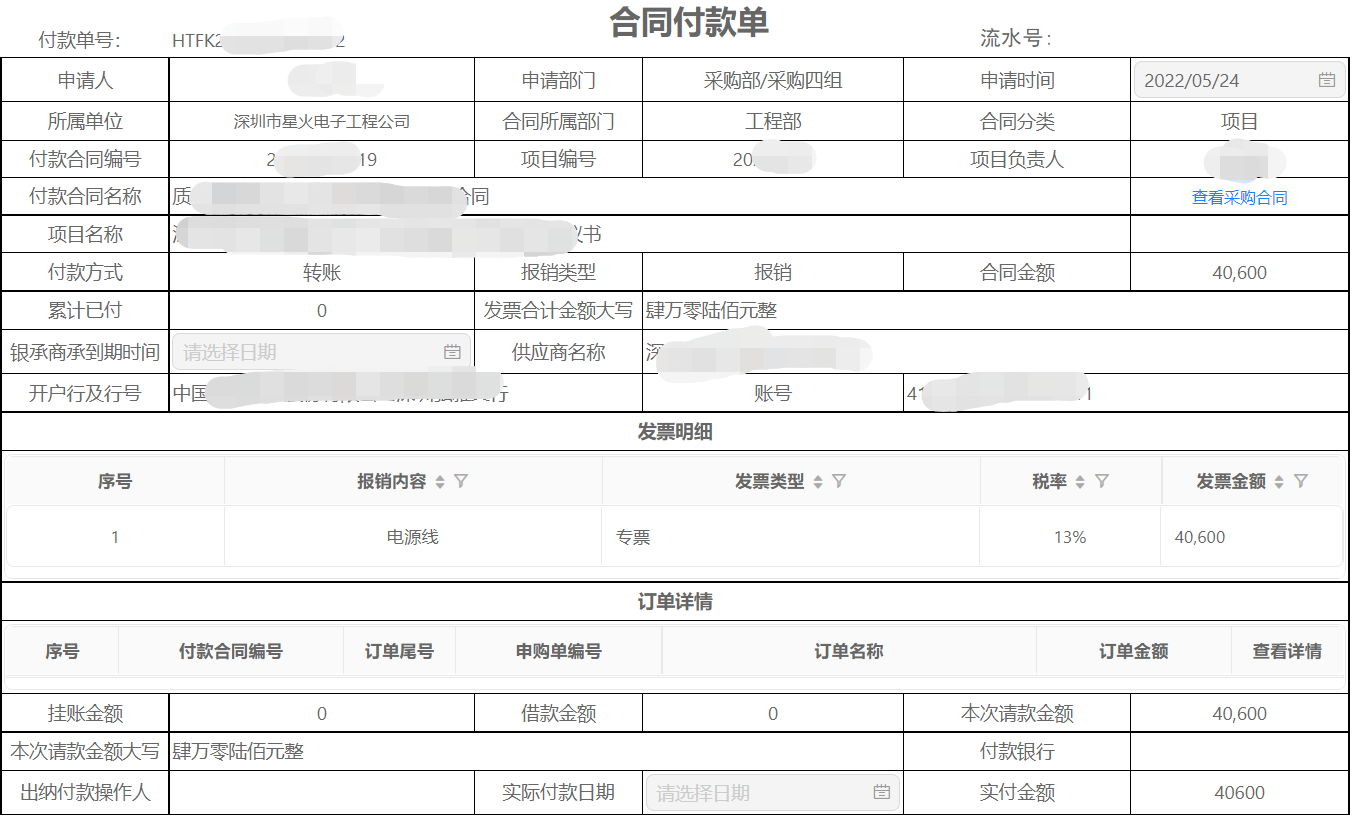
Task: Click the 40,600 value next to 本次请款金额
Action: click(x=1239, y=714)
